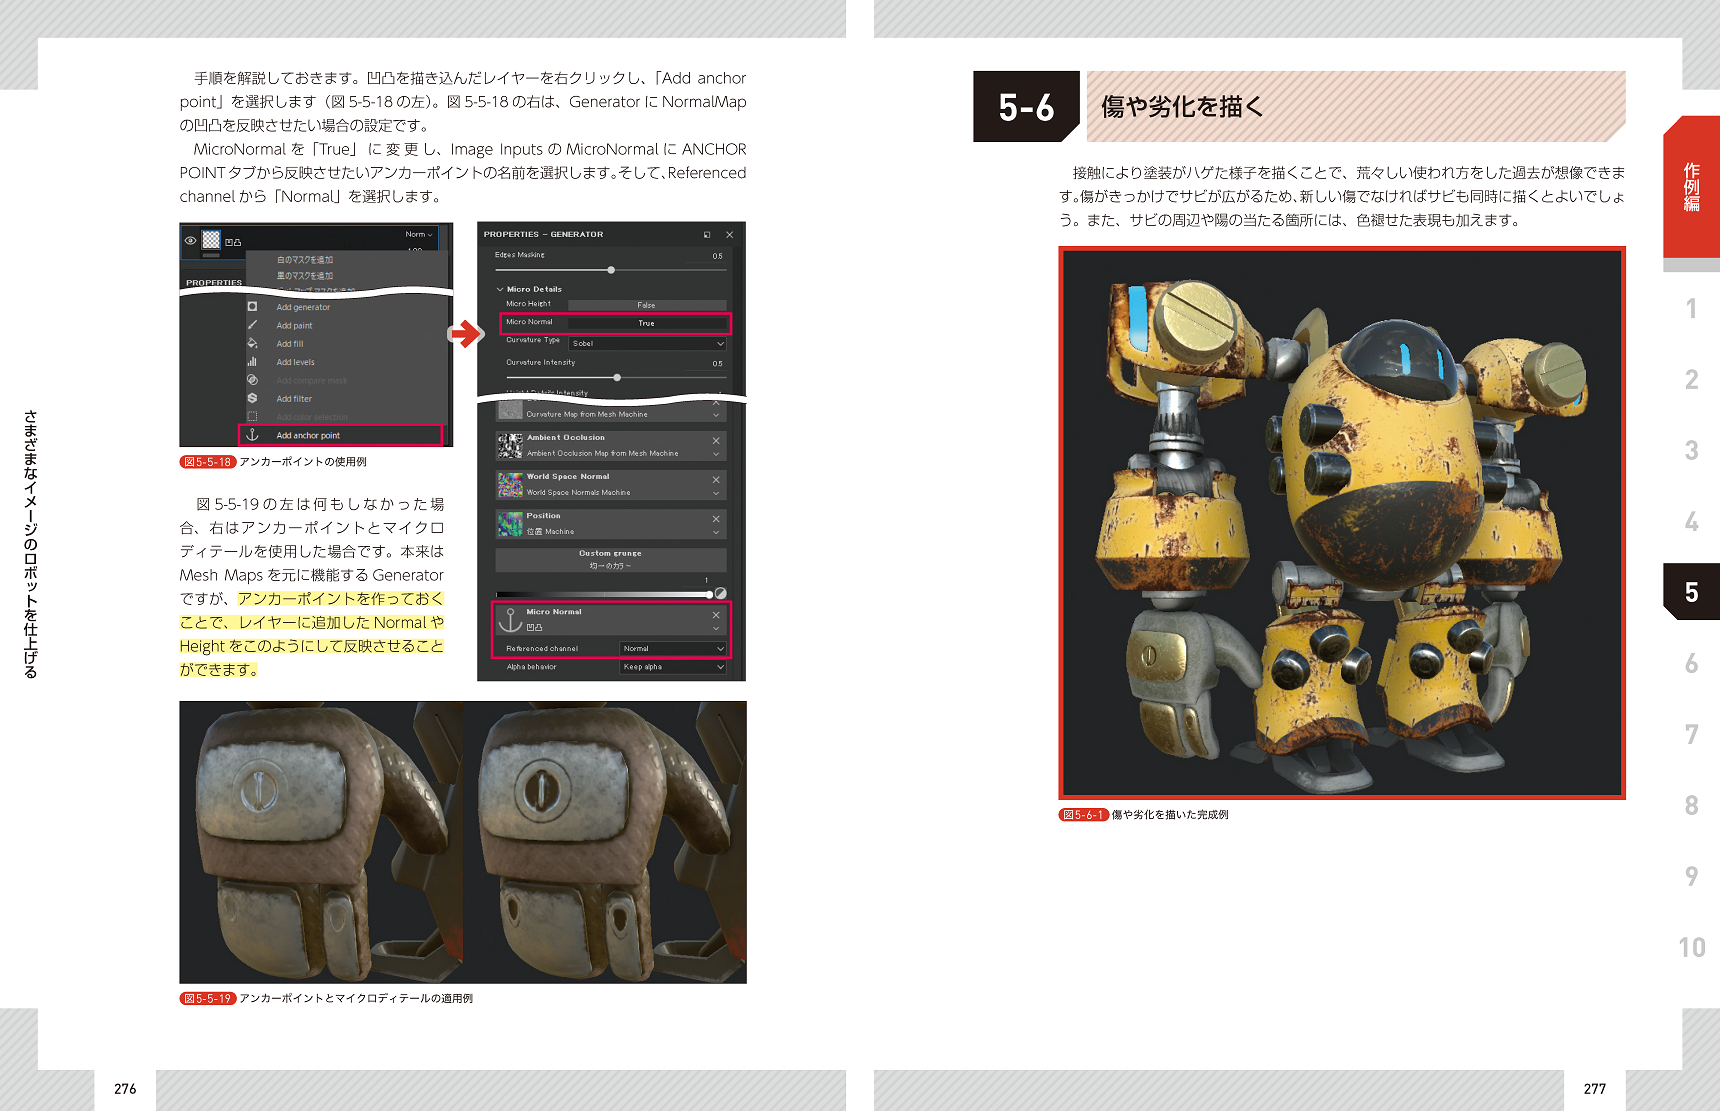Click the Edges Masking slider handle
The width and height of the screenshot is (1720, 1111).
[x=611, y=270]
